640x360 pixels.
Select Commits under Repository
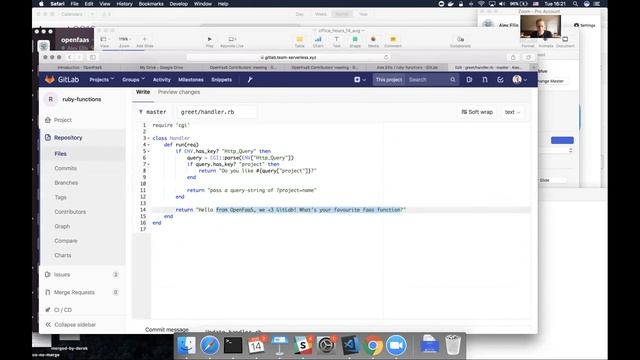(x=65, y=168)
